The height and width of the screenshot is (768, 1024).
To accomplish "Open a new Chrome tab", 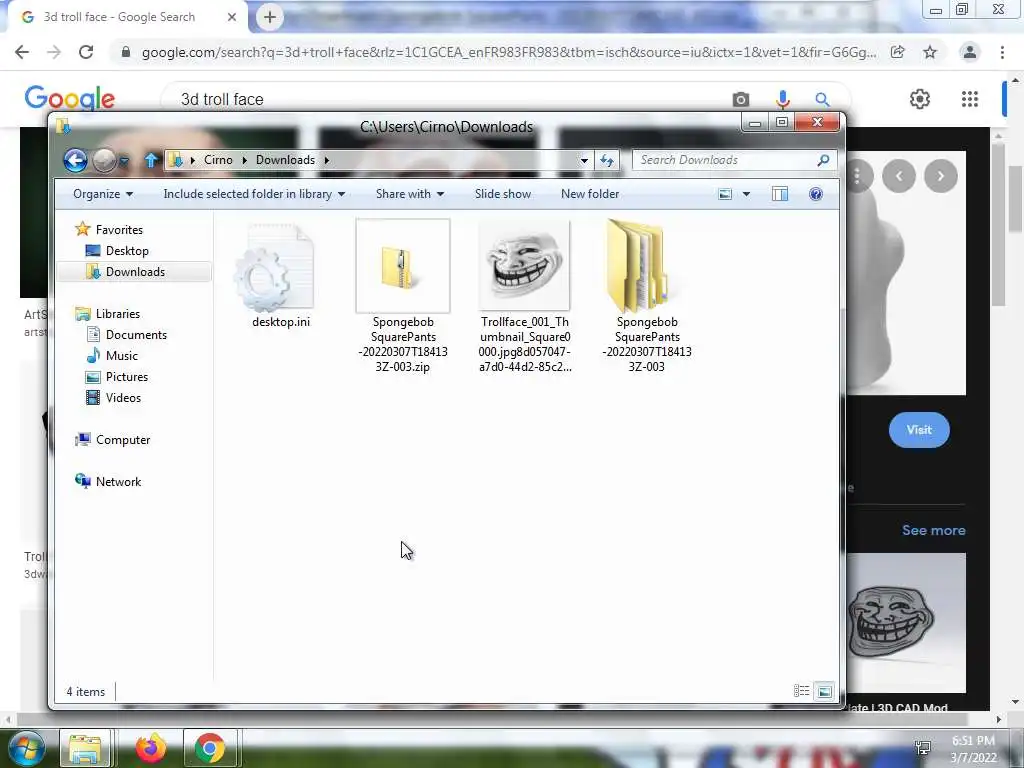I will click(x=270, y=17).
